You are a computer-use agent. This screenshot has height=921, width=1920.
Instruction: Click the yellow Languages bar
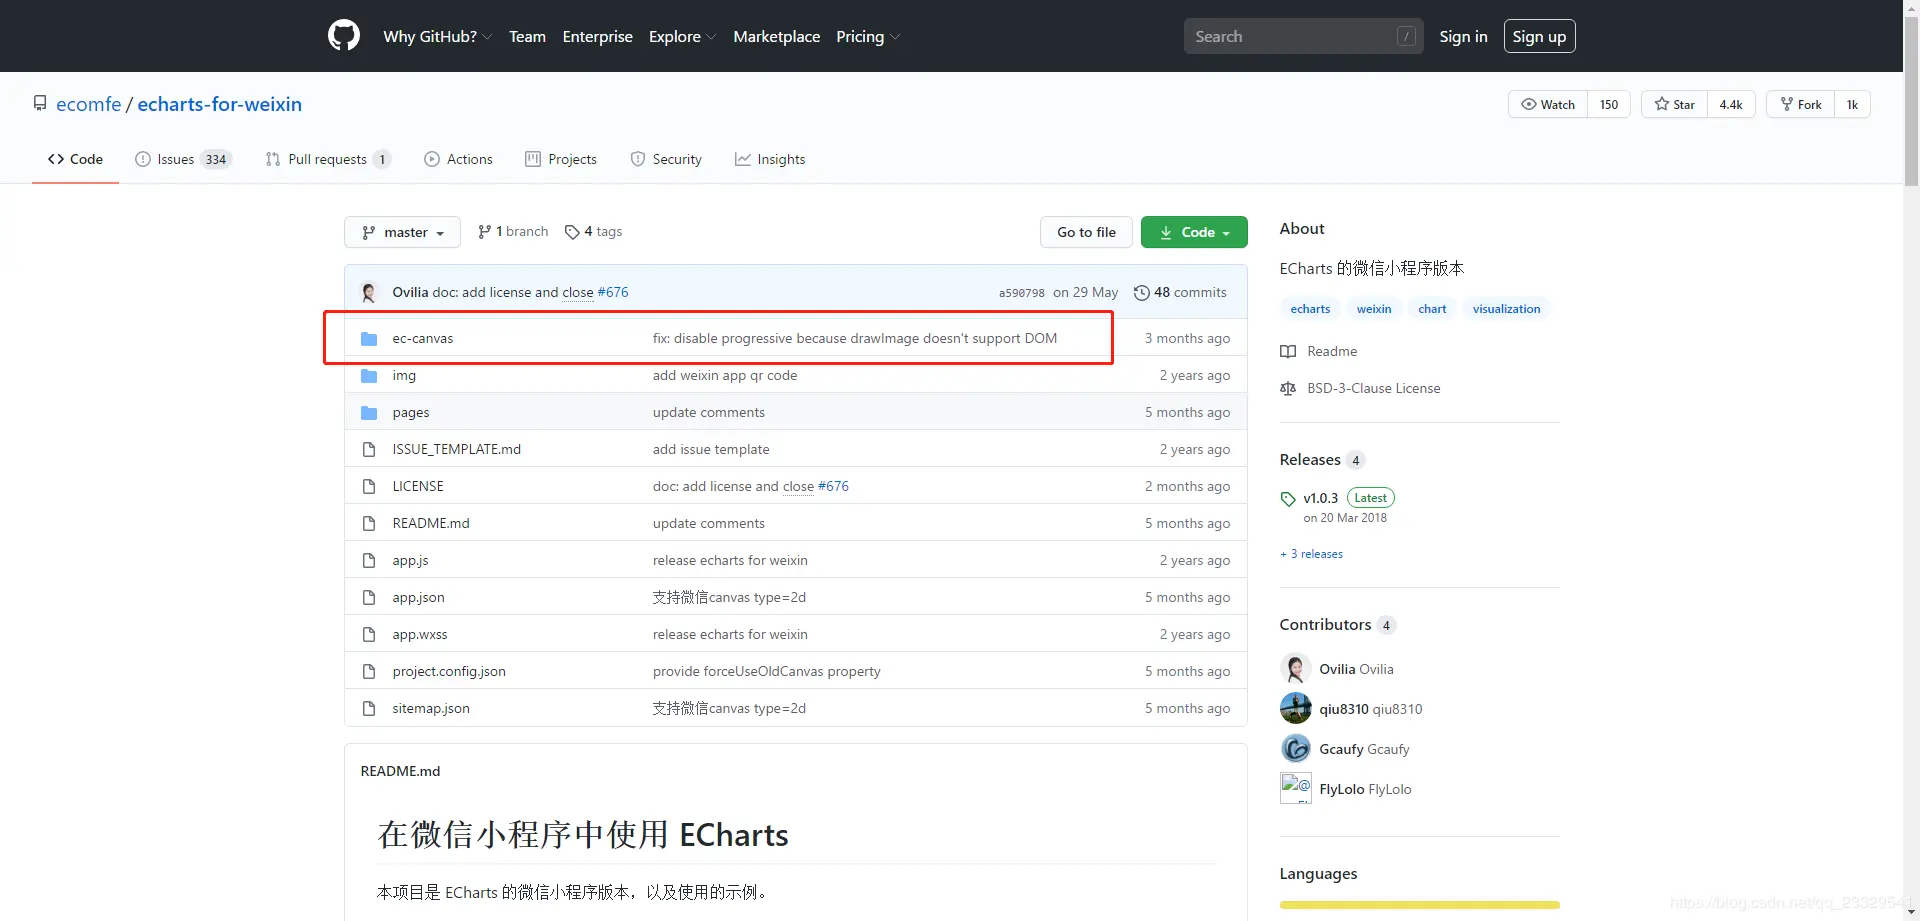pyautogui.click(x=1420, y=905)
